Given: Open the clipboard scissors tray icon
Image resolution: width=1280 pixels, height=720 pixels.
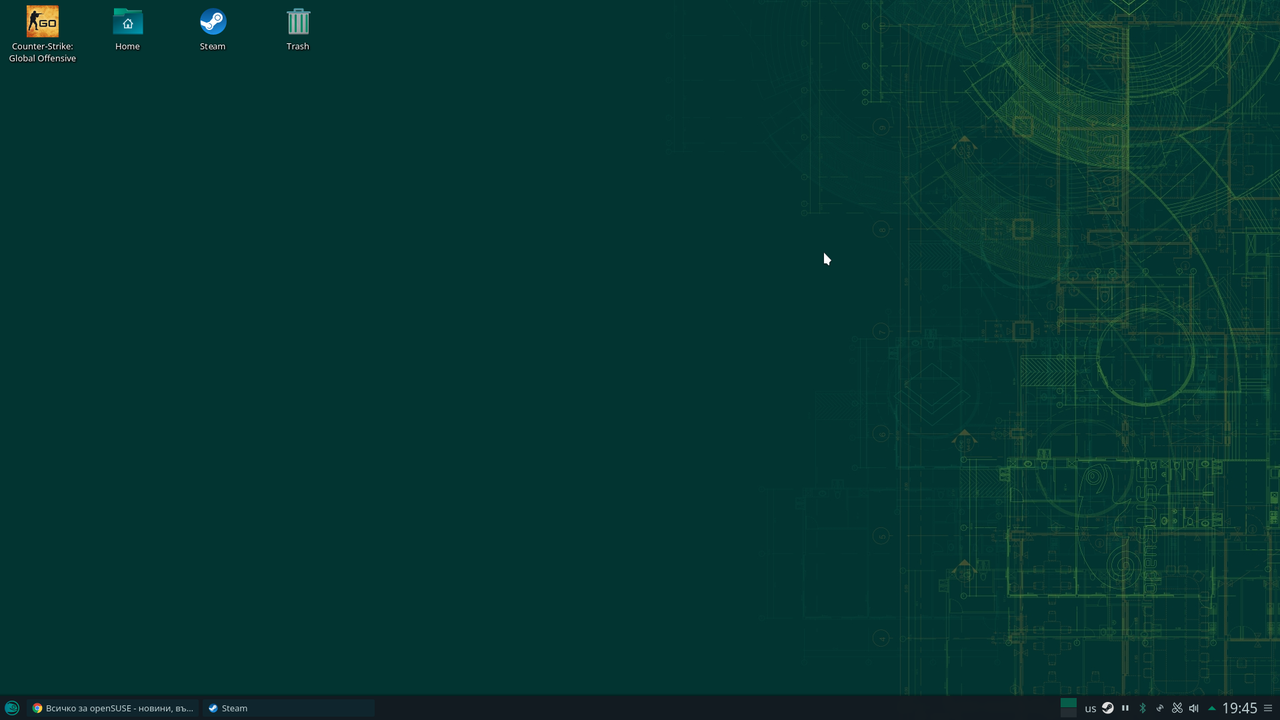Looking at the screenshot, I should [x=1177, y=708].
